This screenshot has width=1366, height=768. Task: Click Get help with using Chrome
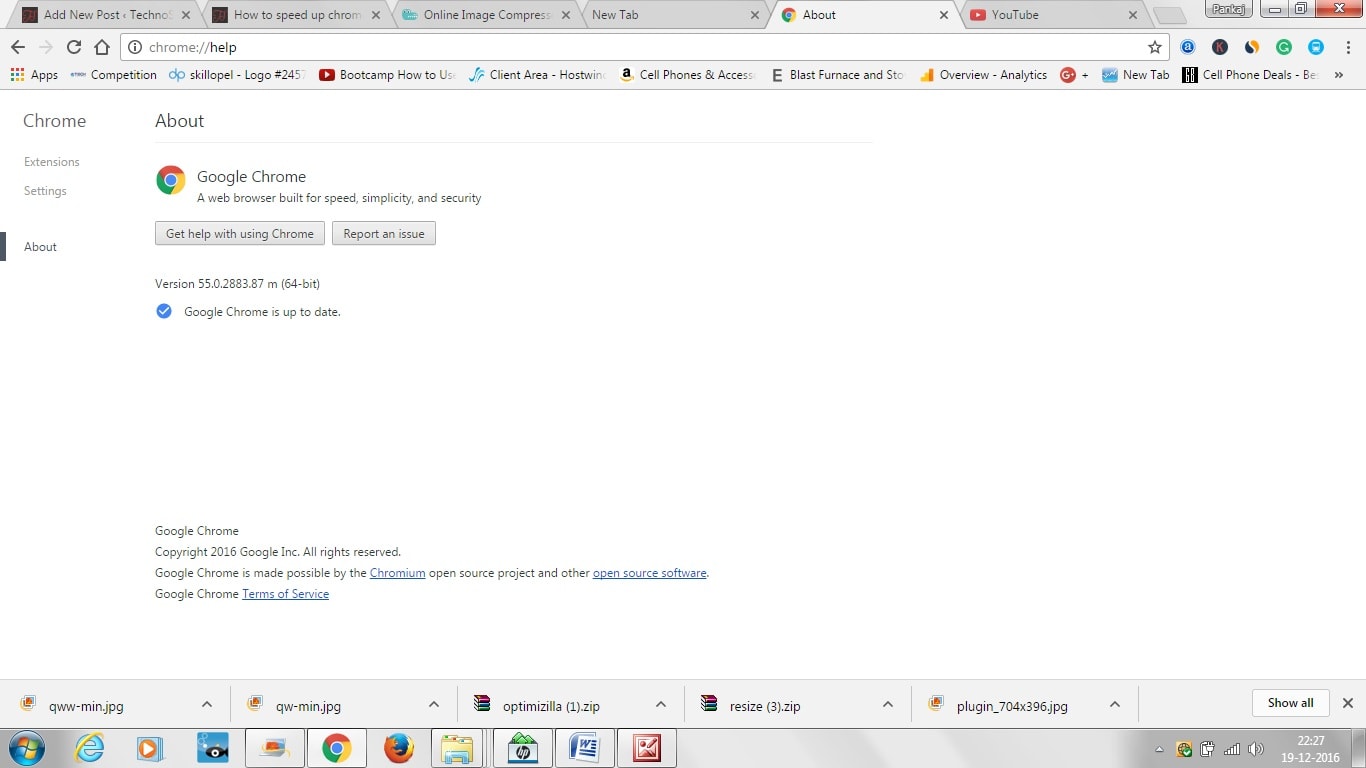(x=240, y=234)
